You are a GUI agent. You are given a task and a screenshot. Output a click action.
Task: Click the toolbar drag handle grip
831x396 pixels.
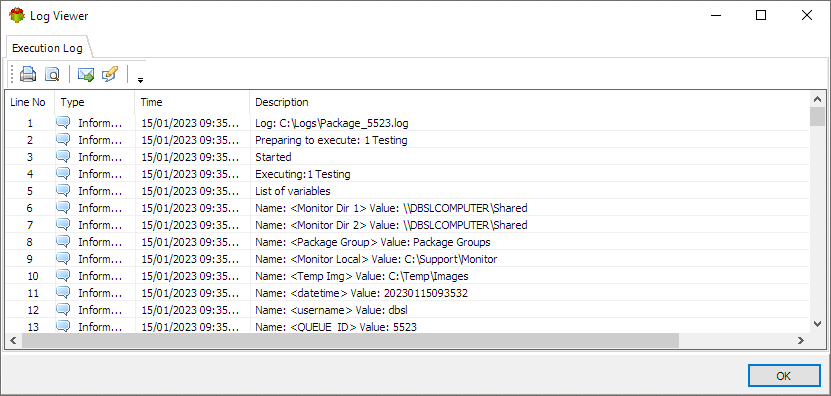tap(12, 75)
